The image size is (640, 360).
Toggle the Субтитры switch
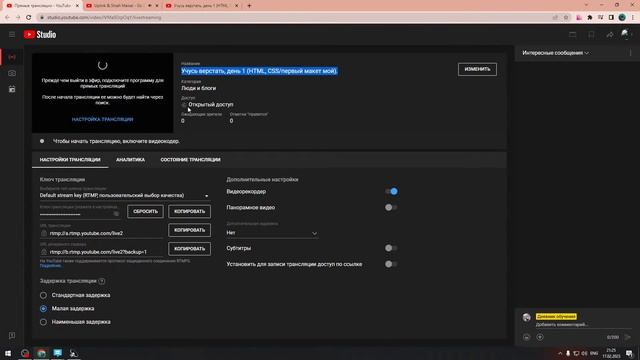391,248
